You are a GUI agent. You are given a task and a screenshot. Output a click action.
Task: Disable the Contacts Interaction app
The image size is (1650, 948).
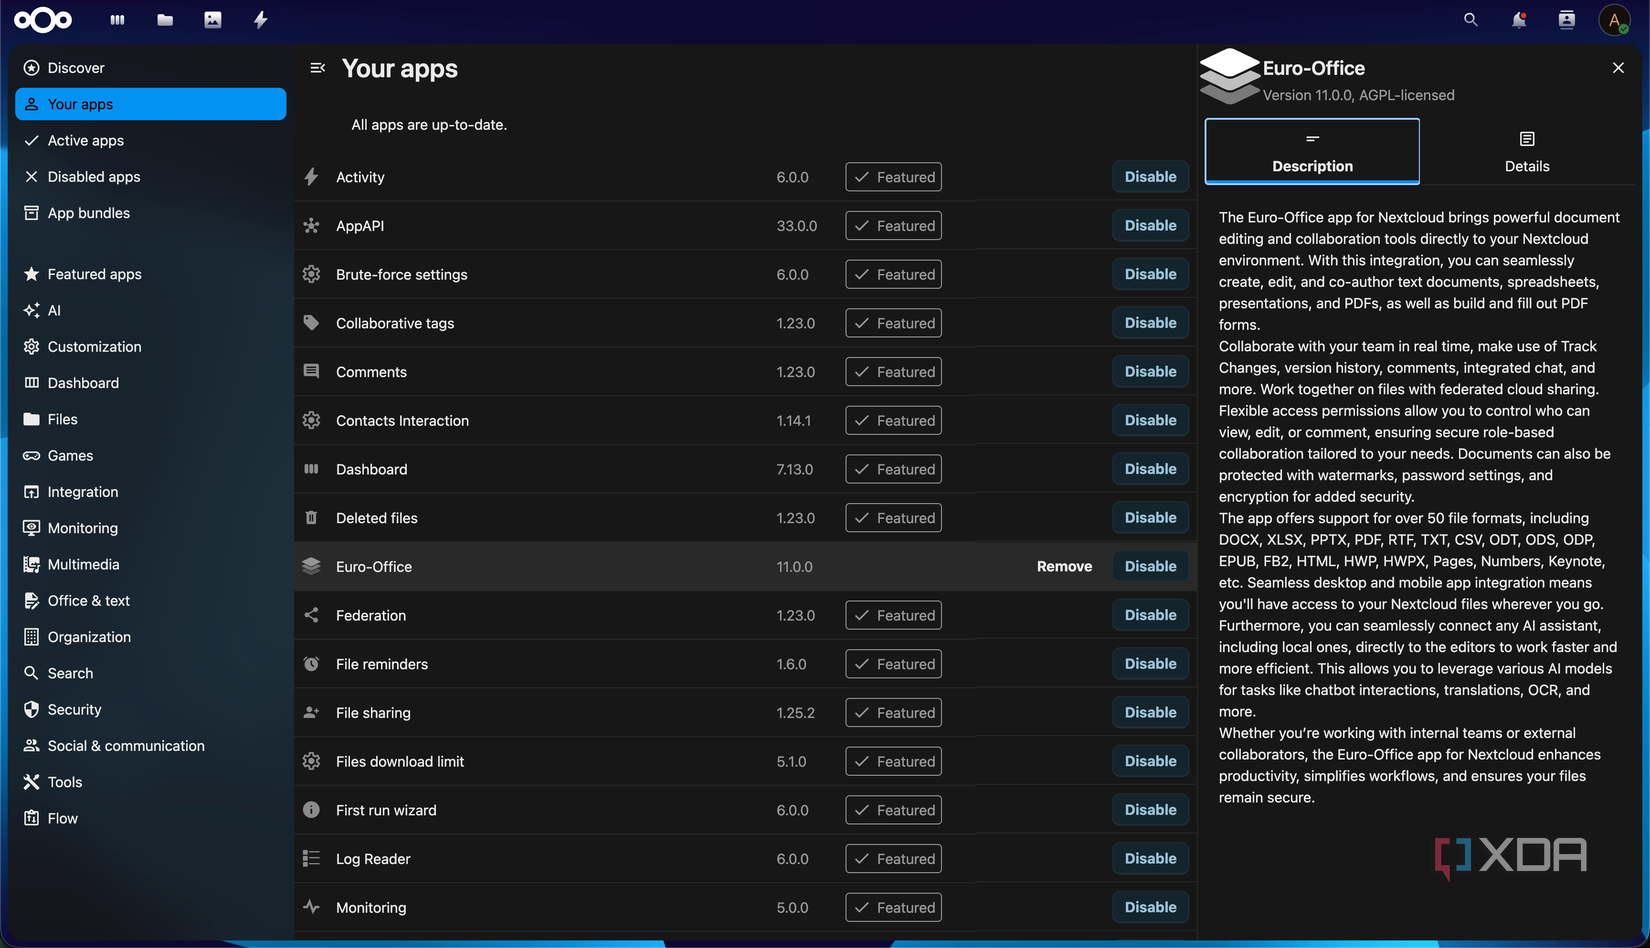pos(1150,421)
